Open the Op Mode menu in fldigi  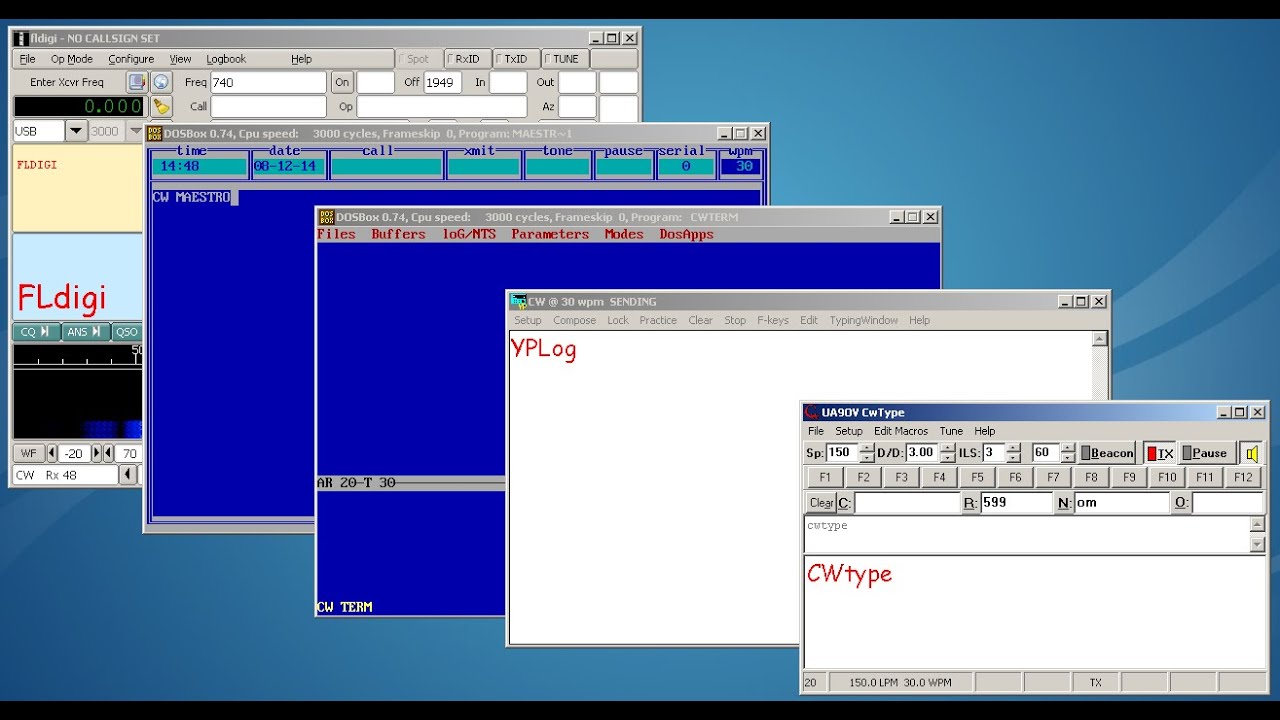tap(72, 59)
